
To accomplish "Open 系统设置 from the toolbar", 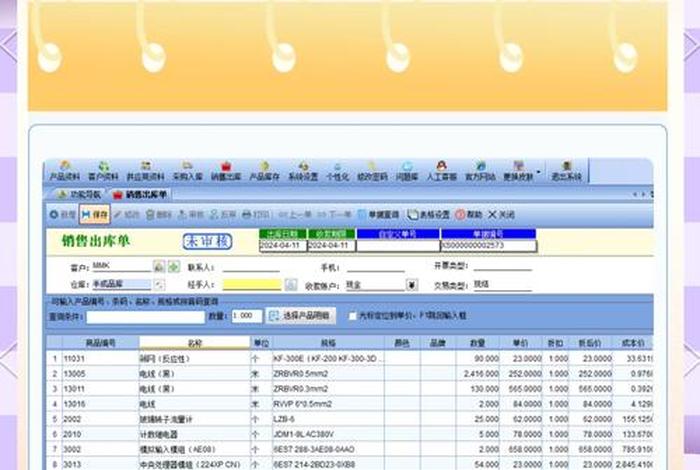I will pyautogui.click(x=303, y=170).
